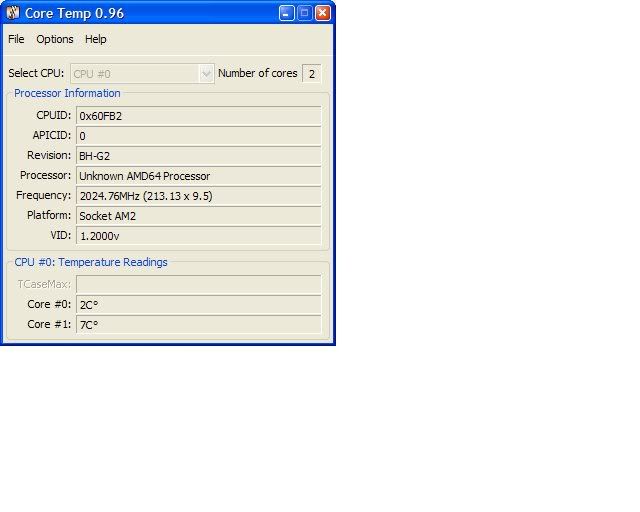
Task: Click the CPU #0: Temperature Readings label
Action: click(x=91, y=262)
